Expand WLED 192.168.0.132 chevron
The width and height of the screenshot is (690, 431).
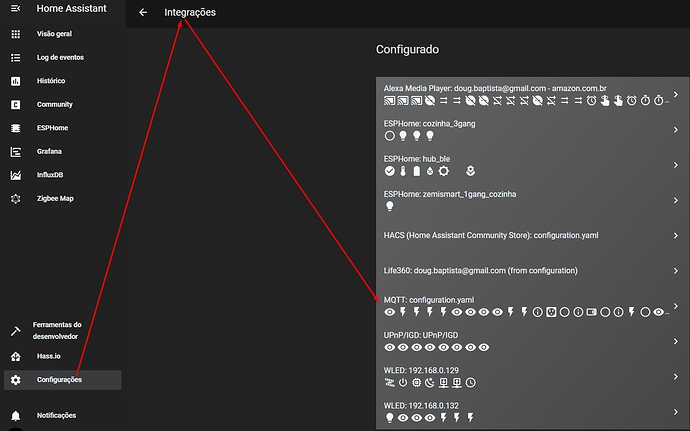pos(676,412)
